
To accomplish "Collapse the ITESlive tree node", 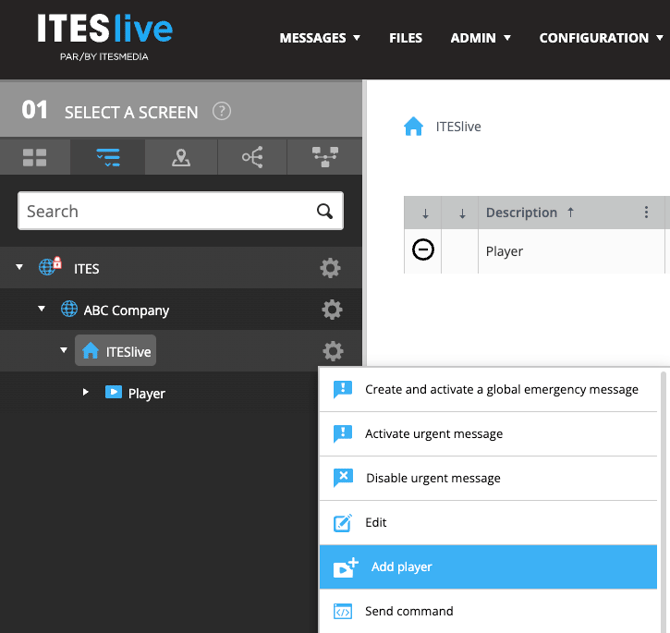I will [x=64, y=350].
